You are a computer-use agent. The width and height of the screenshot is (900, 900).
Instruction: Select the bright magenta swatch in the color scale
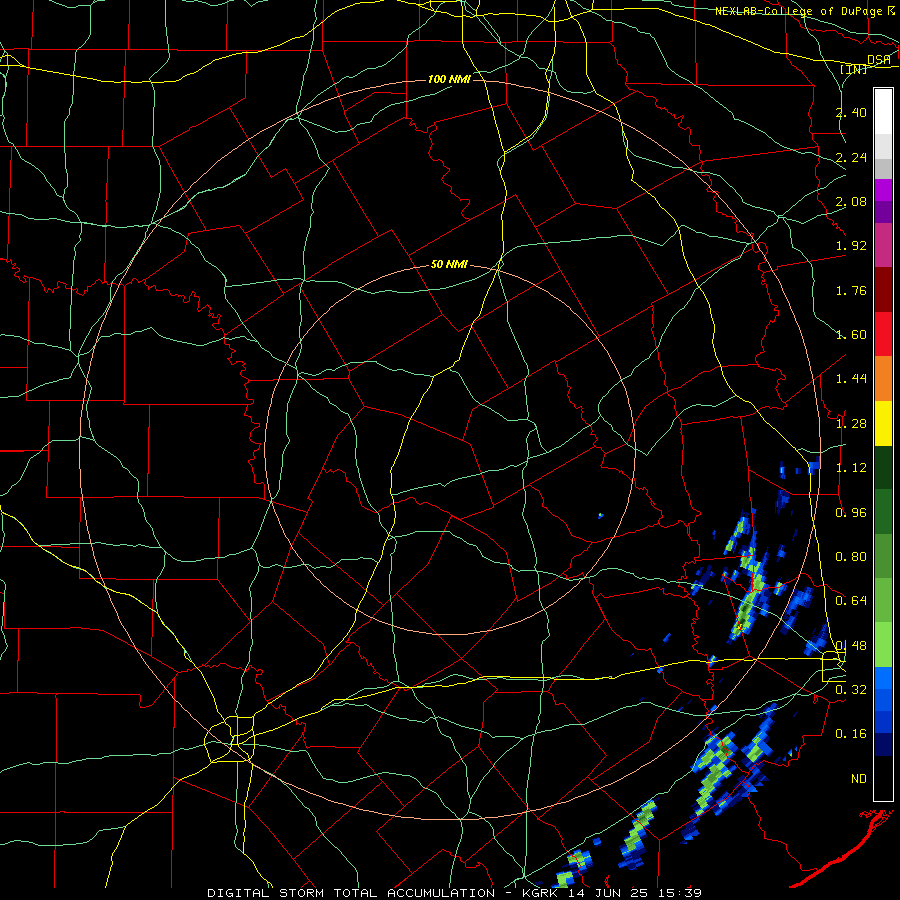tap(883, 190)
